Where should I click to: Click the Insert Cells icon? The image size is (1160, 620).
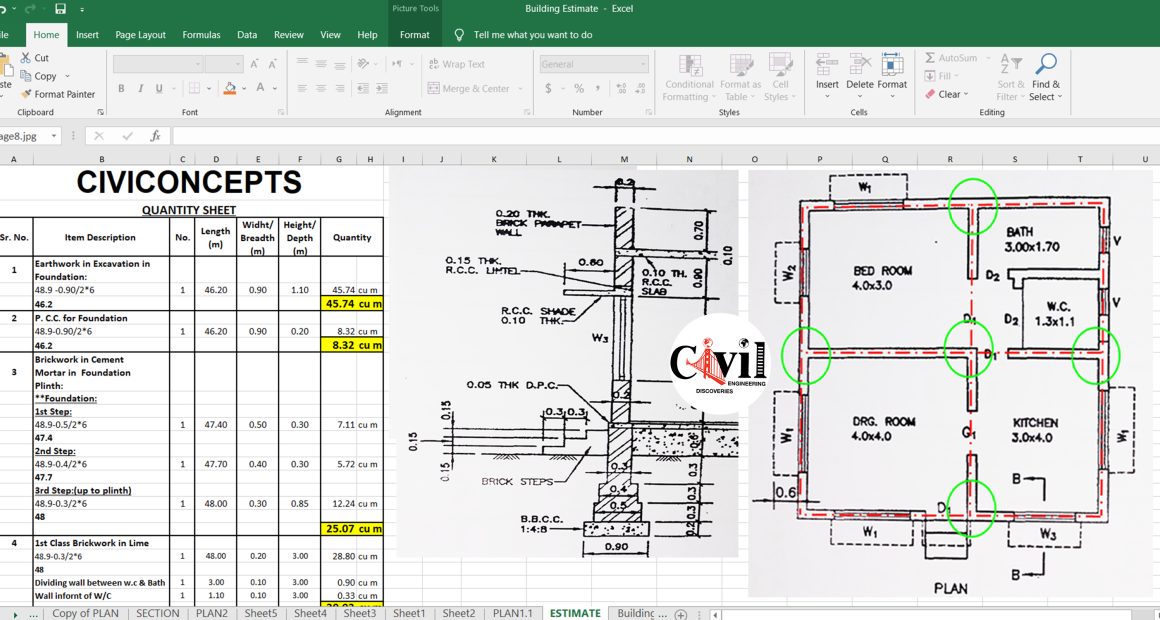coord(826,64)
